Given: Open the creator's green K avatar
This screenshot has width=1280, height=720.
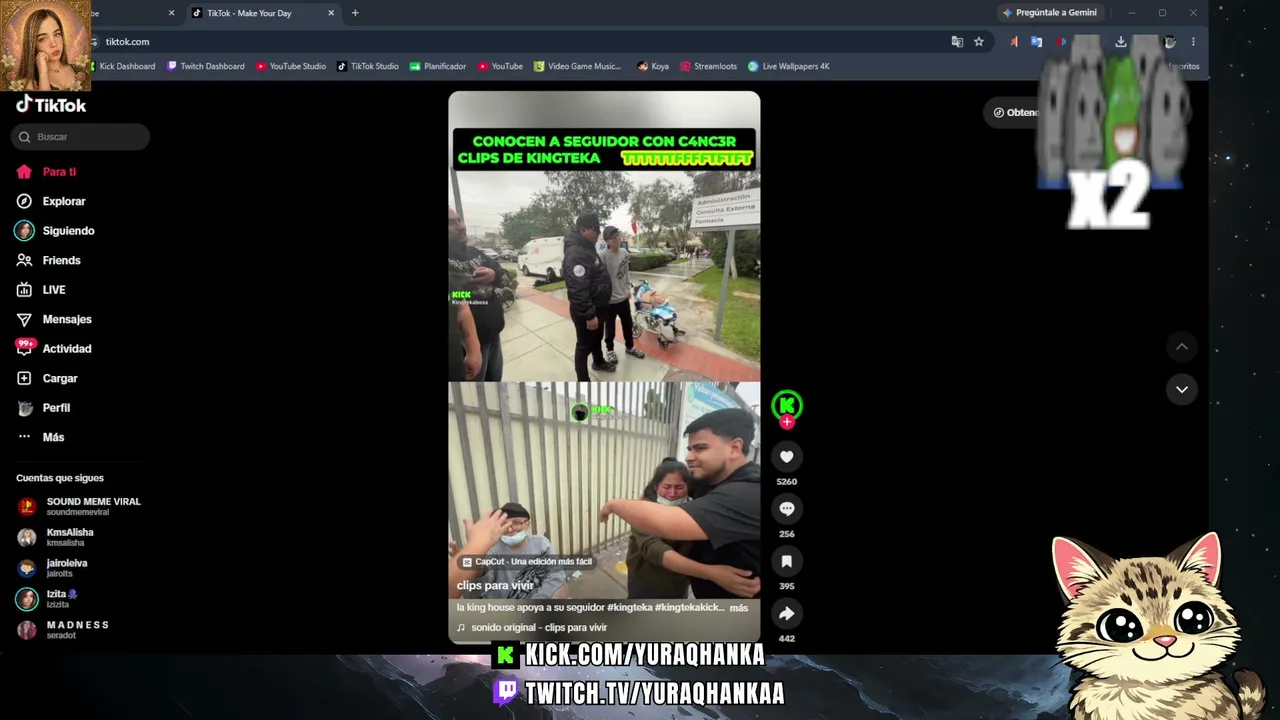Looking at the screenshot, I should click(787, 405).
